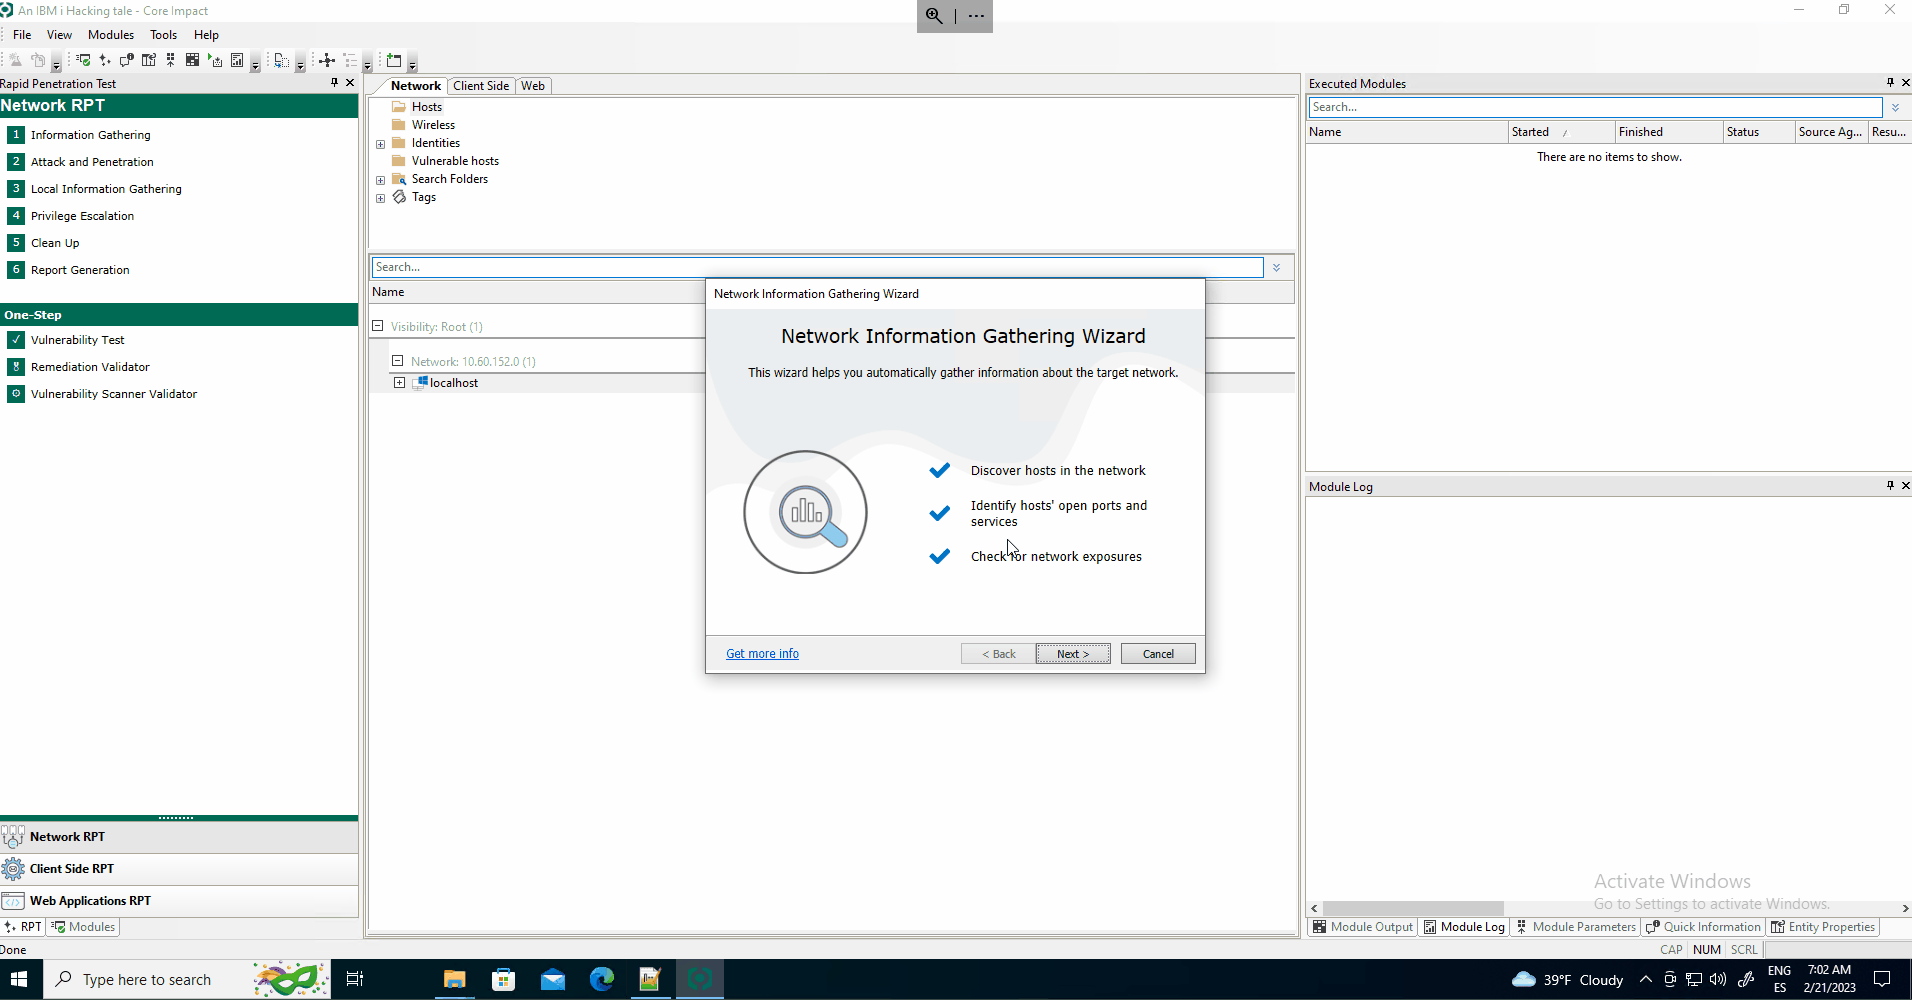1912x1000 pixels.
Task: Open Entity Properties from the toolbar icon
Action: coord(149,60)
